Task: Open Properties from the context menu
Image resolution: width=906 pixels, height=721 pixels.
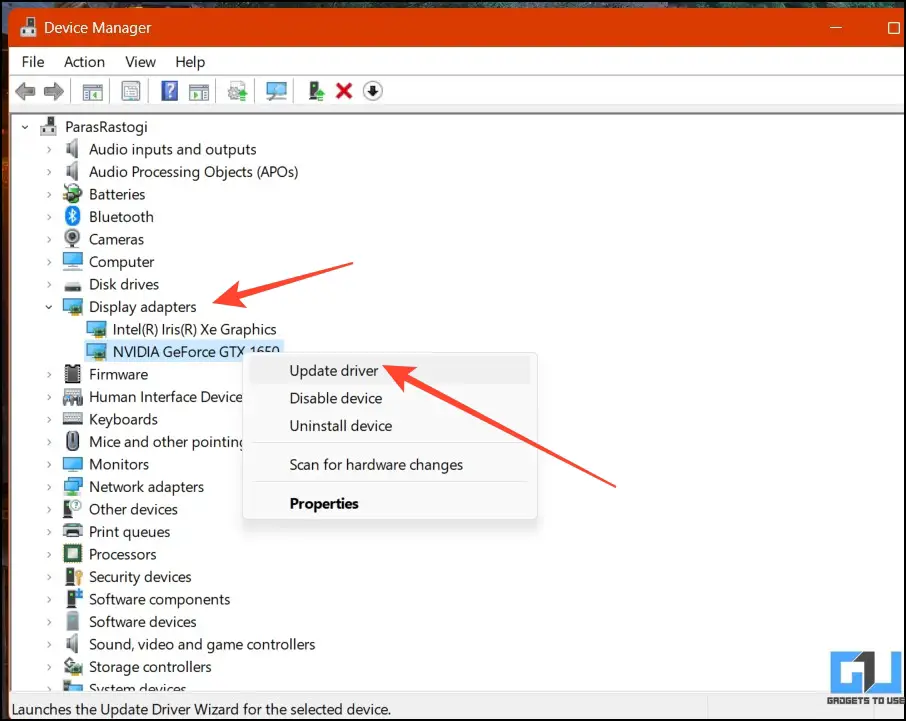Action: [x=390, y=503]
